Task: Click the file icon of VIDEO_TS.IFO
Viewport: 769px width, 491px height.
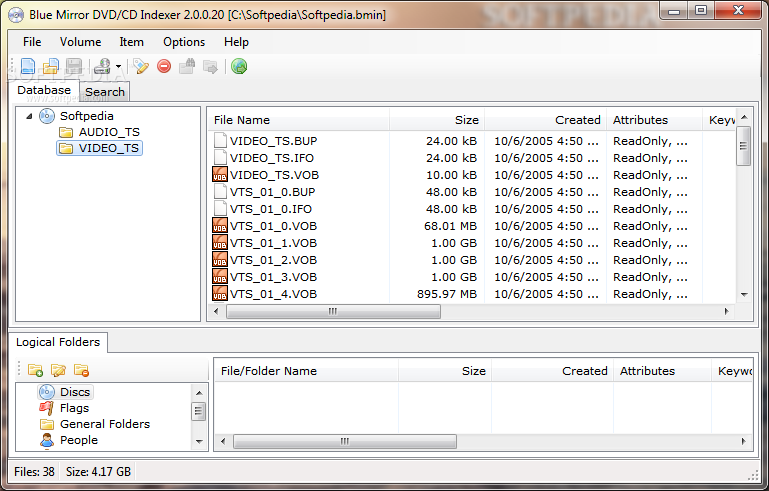Action: 220,157
